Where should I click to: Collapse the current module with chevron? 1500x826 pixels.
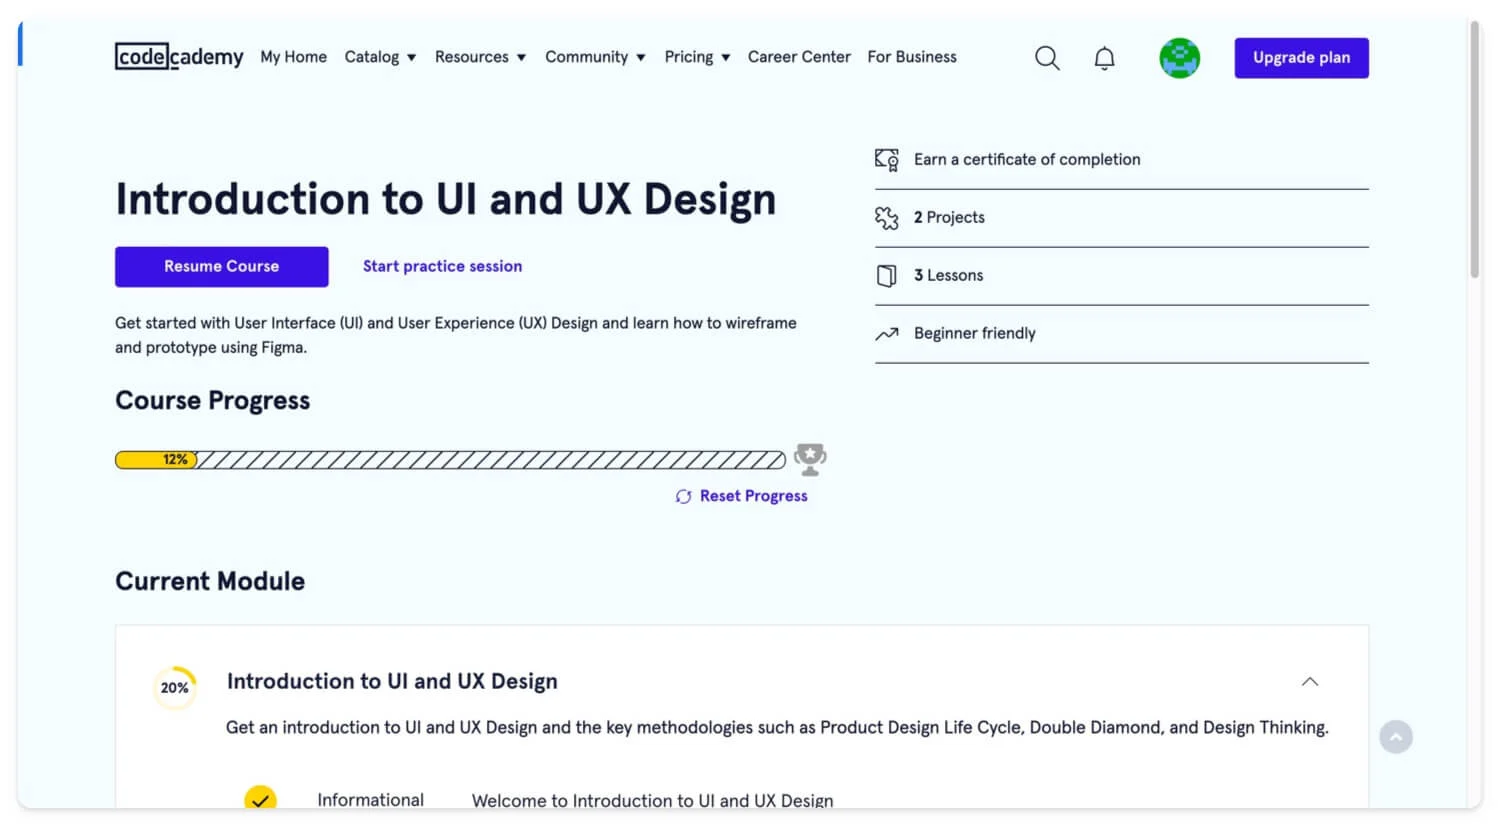coord(1309,682)
